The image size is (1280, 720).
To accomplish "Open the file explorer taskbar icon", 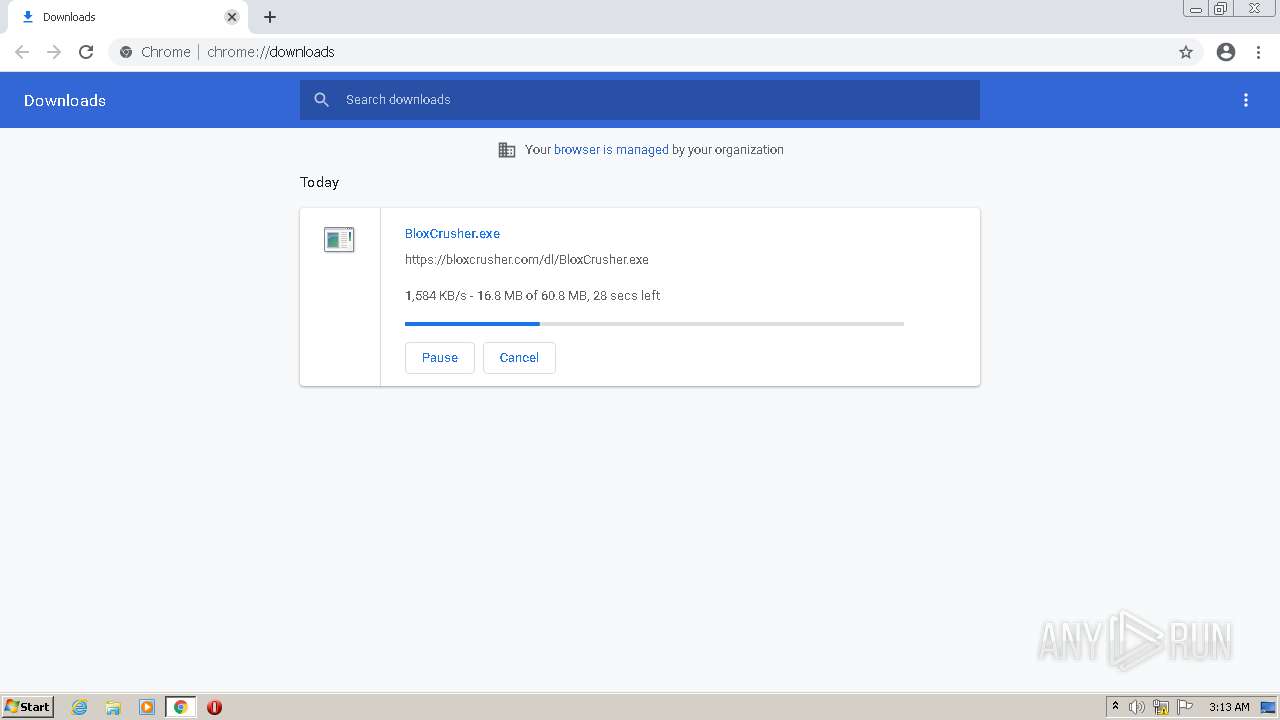I will point(113,707).
